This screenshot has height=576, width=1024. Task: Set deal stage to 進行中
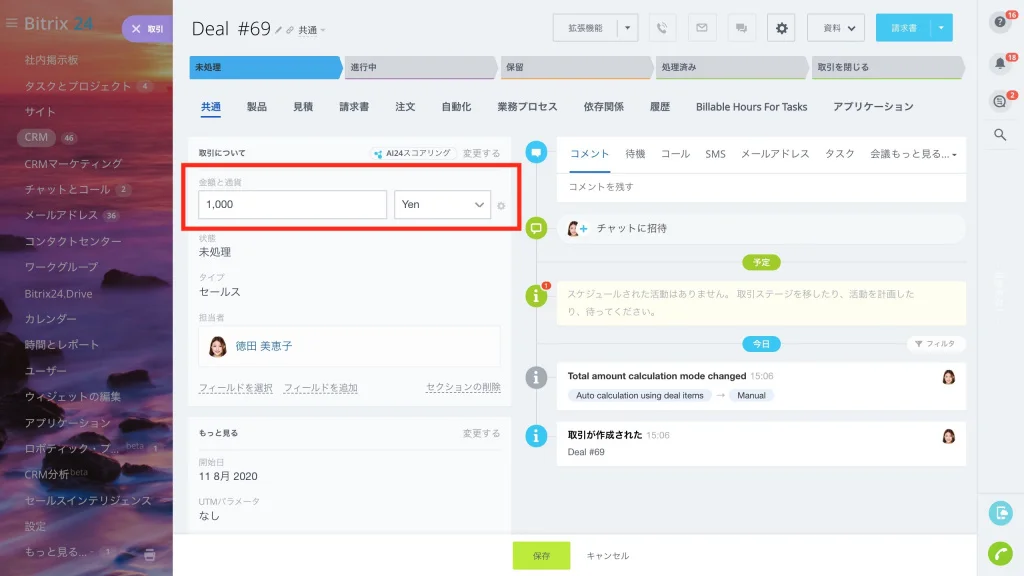click(420, 67)
